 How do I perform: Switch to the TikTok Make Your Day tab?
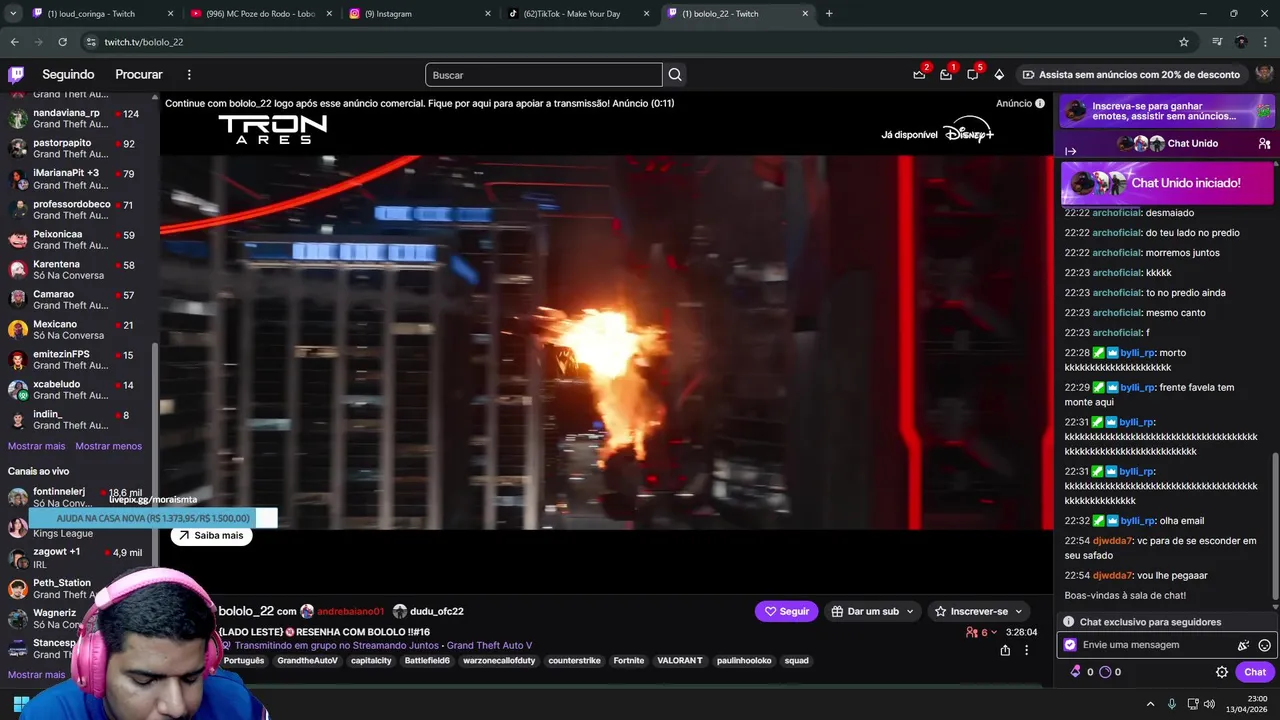578,14
